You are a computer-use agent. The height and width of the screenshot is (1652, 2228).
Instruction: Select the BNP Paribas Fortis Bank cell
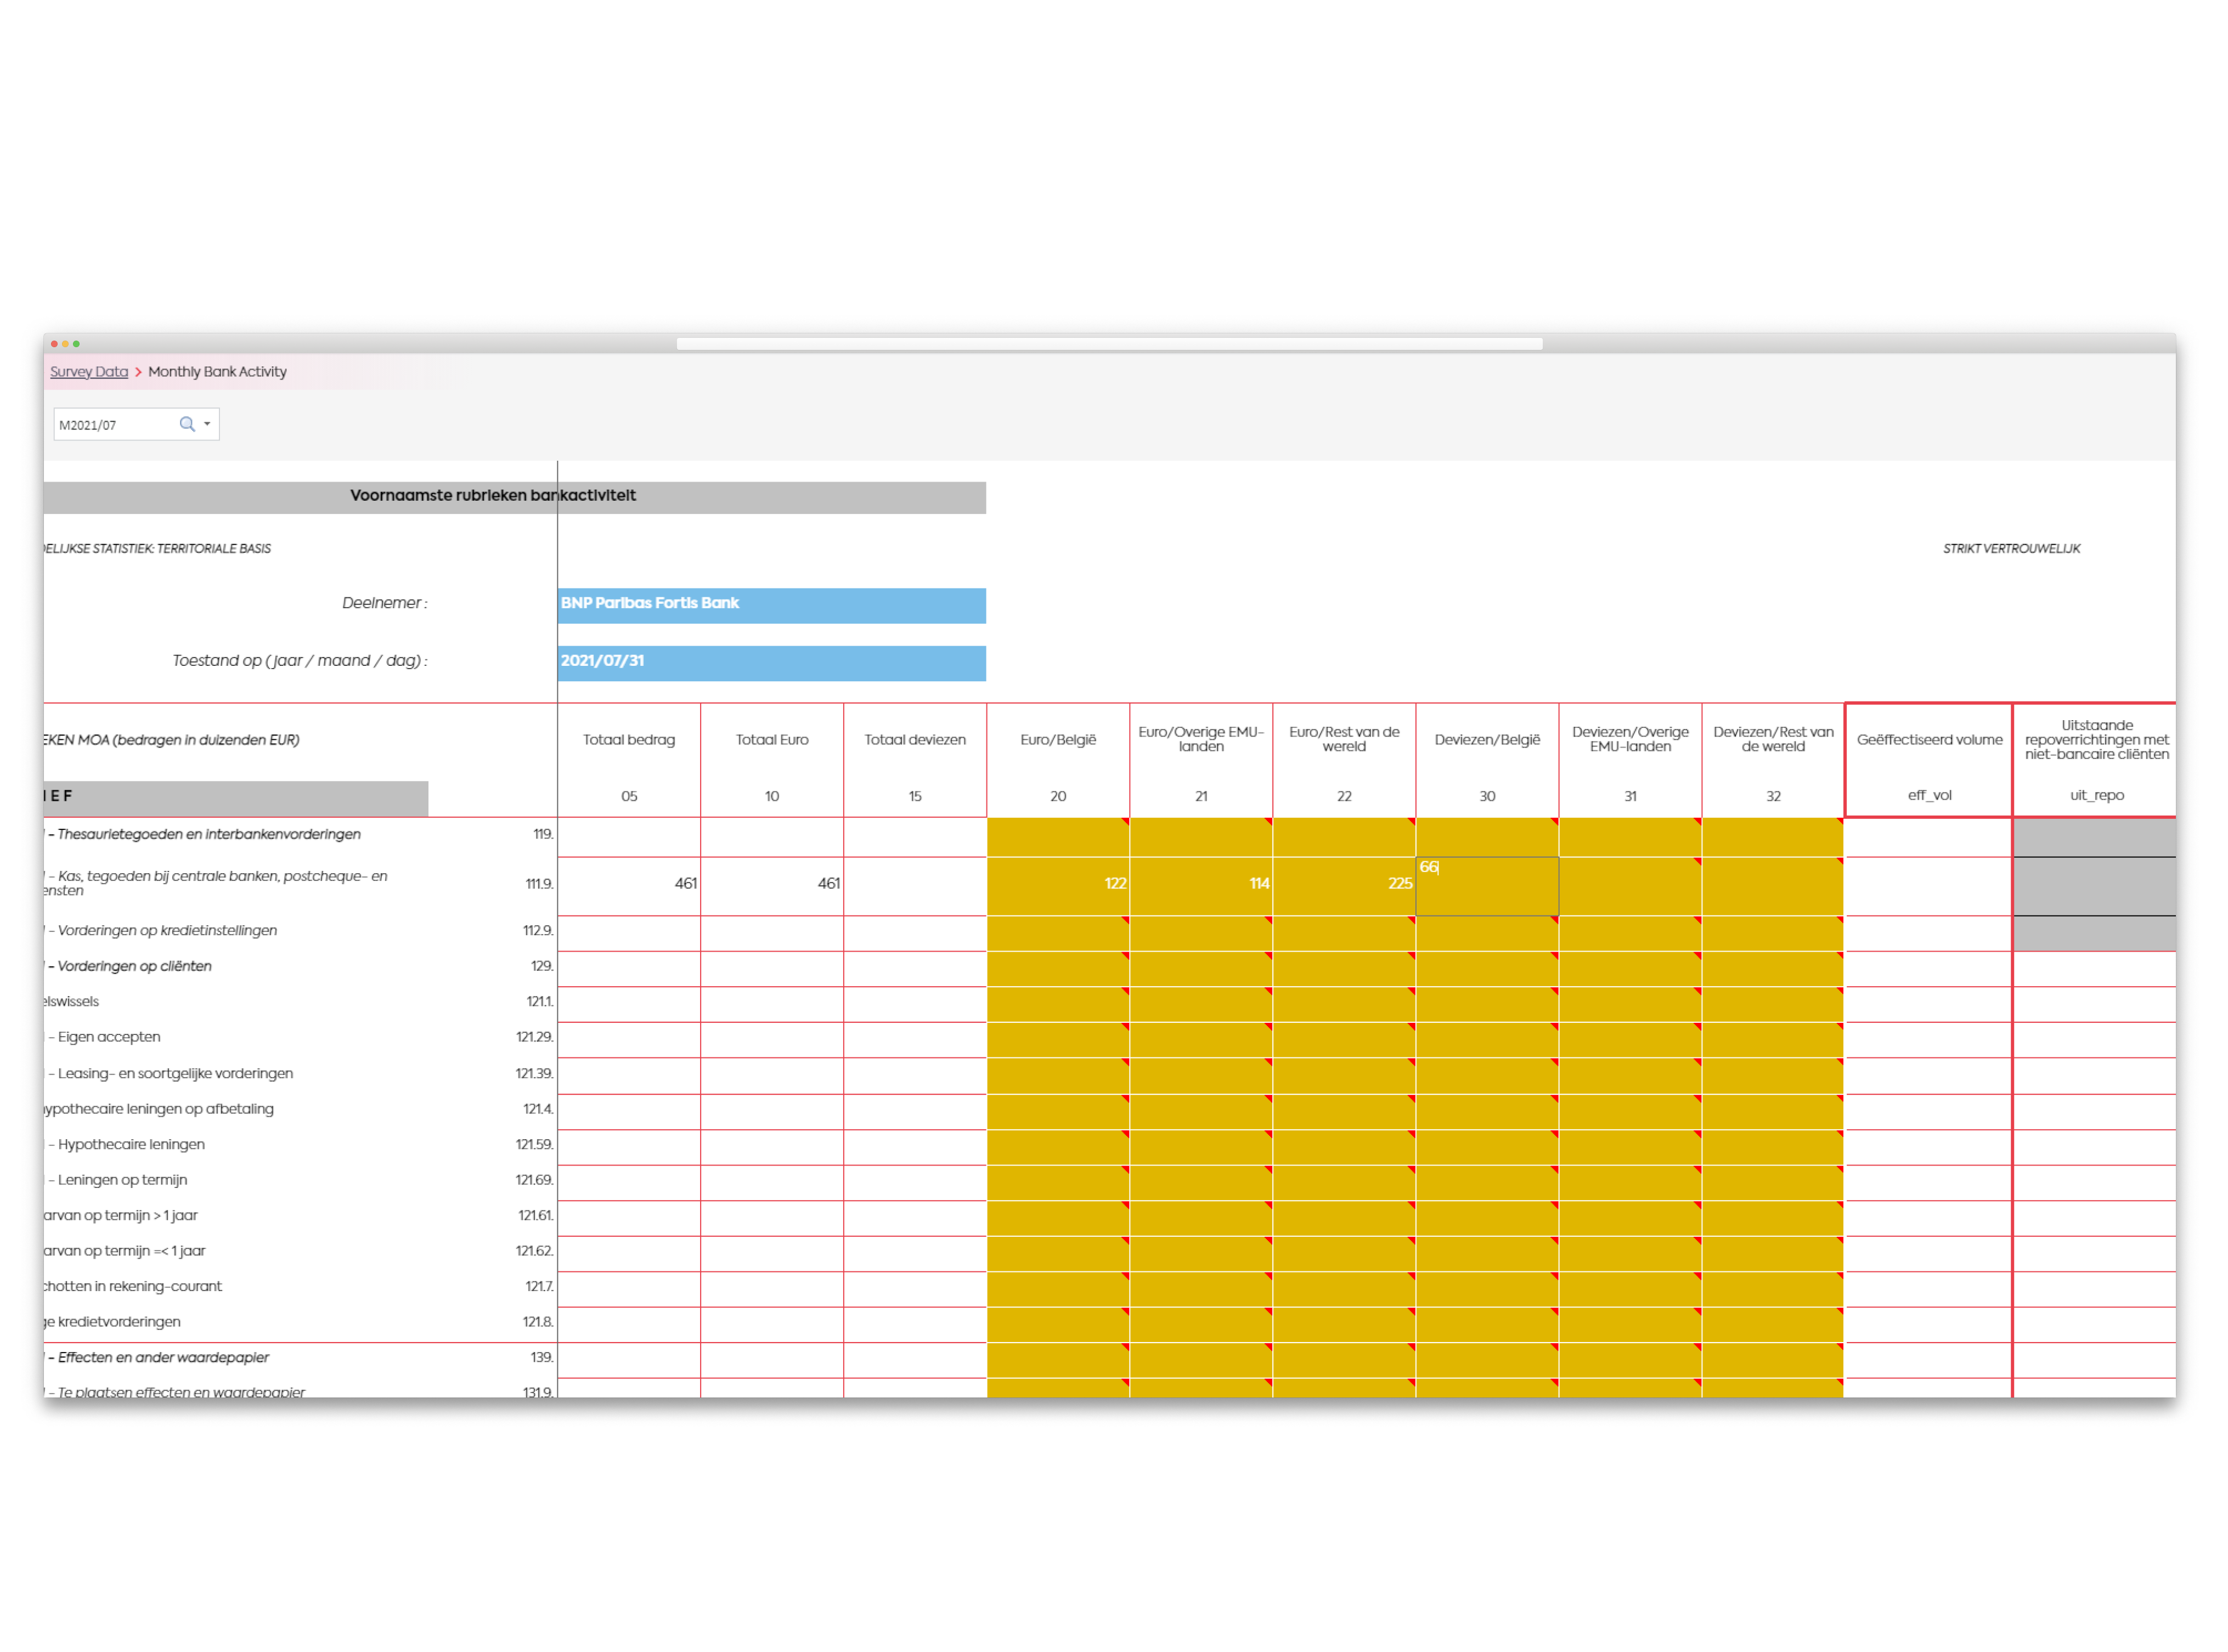coord(771,605)
